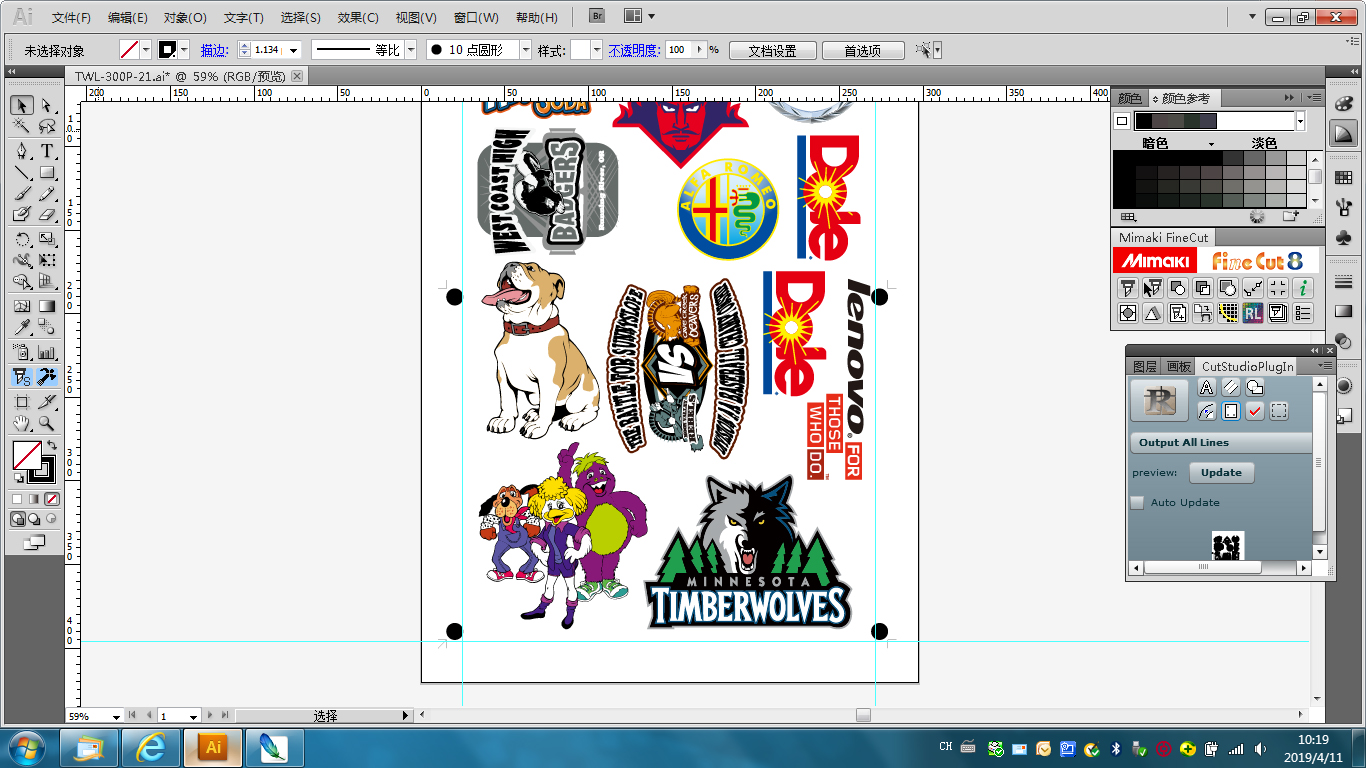Open the 10 点圆形 brush dropdown
The image size is (1366, 768).
click(525, 50)
